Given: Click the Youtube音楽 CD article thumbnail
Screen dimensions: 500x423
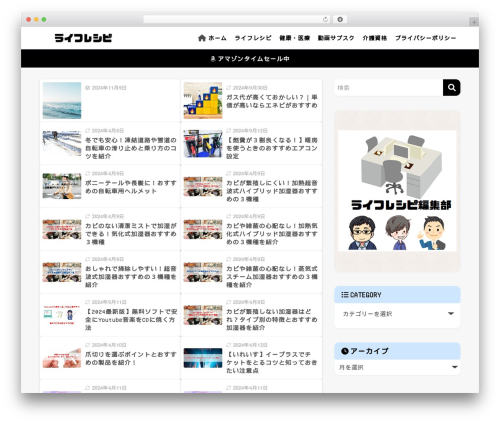Looking at the screenshot, I should (x=62, y=315).
